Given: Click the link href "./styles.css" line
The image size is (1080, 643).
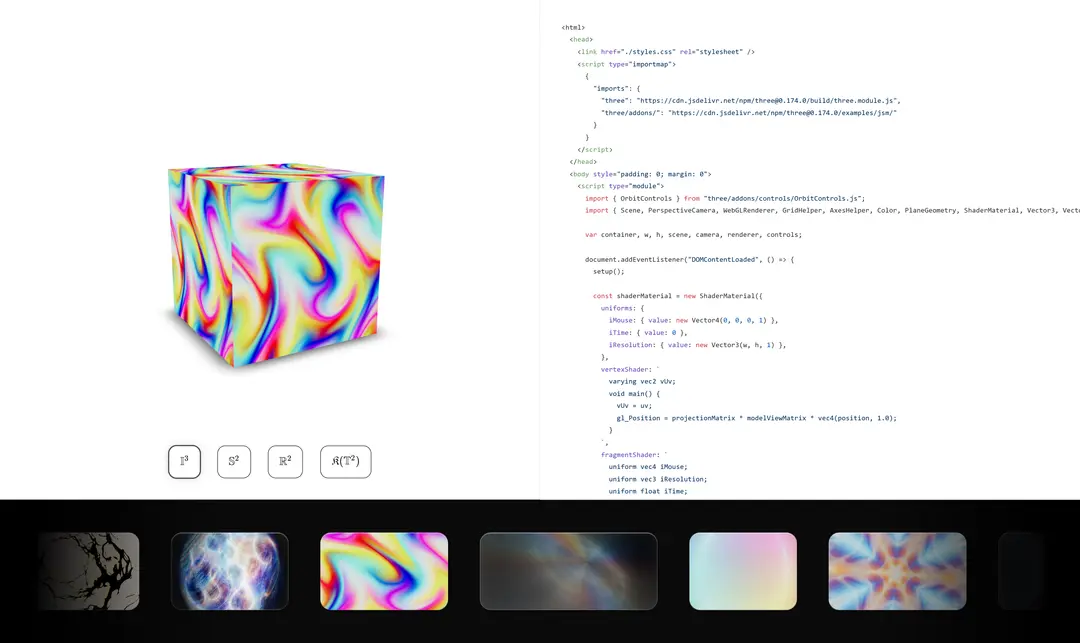Looking at the screenshot, I should coord(666,52).
